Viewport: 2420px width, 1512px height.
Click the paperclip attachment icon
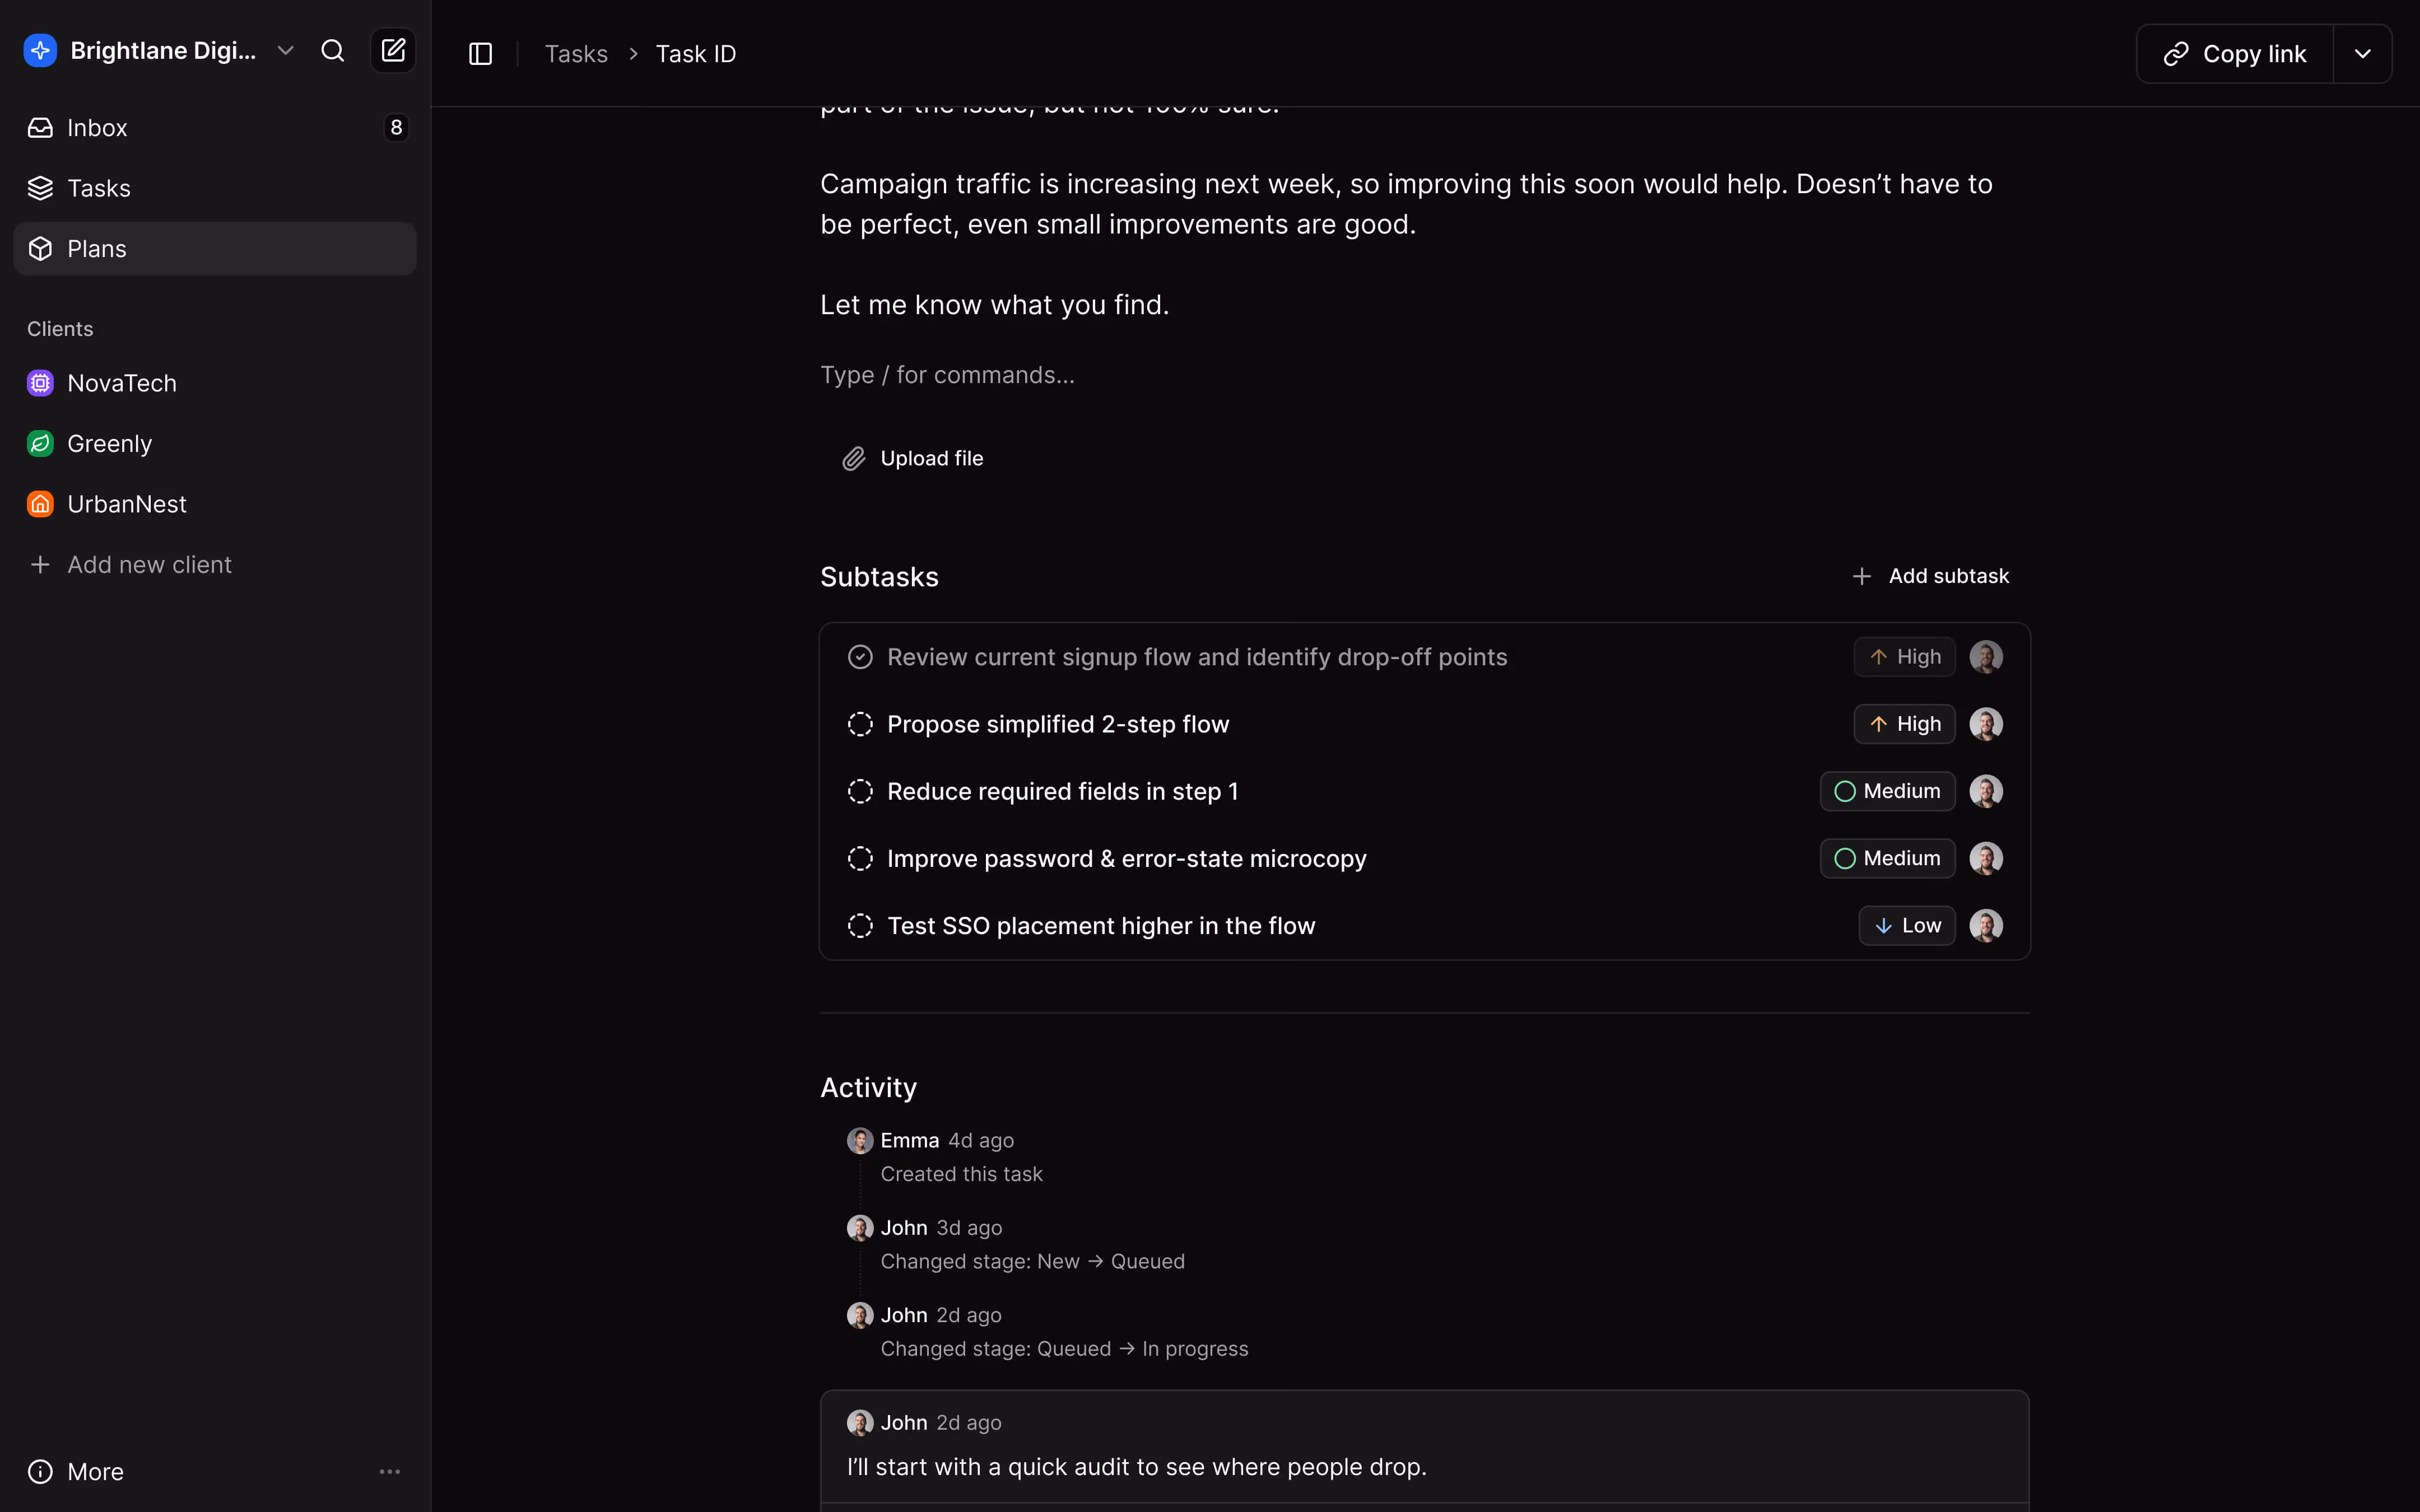[x=854, y=457]
